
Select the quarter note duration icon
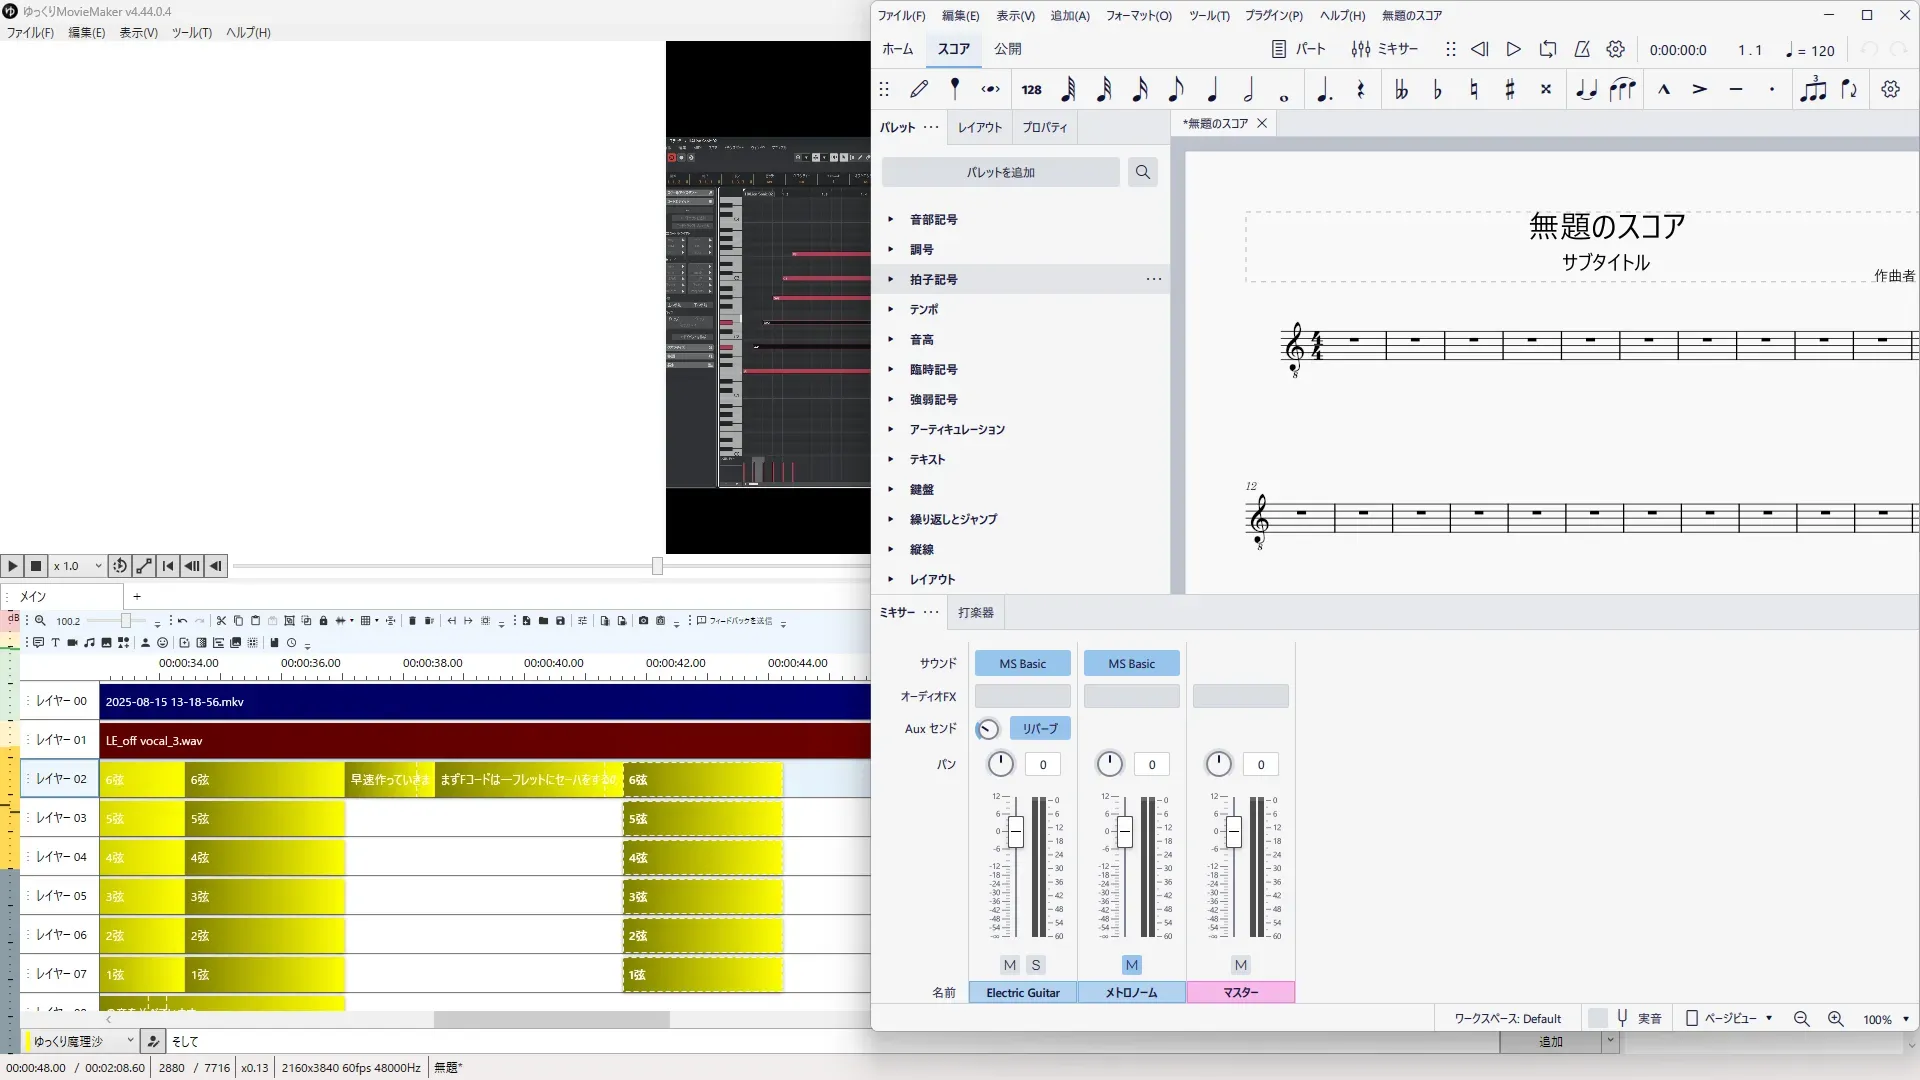1212,90
